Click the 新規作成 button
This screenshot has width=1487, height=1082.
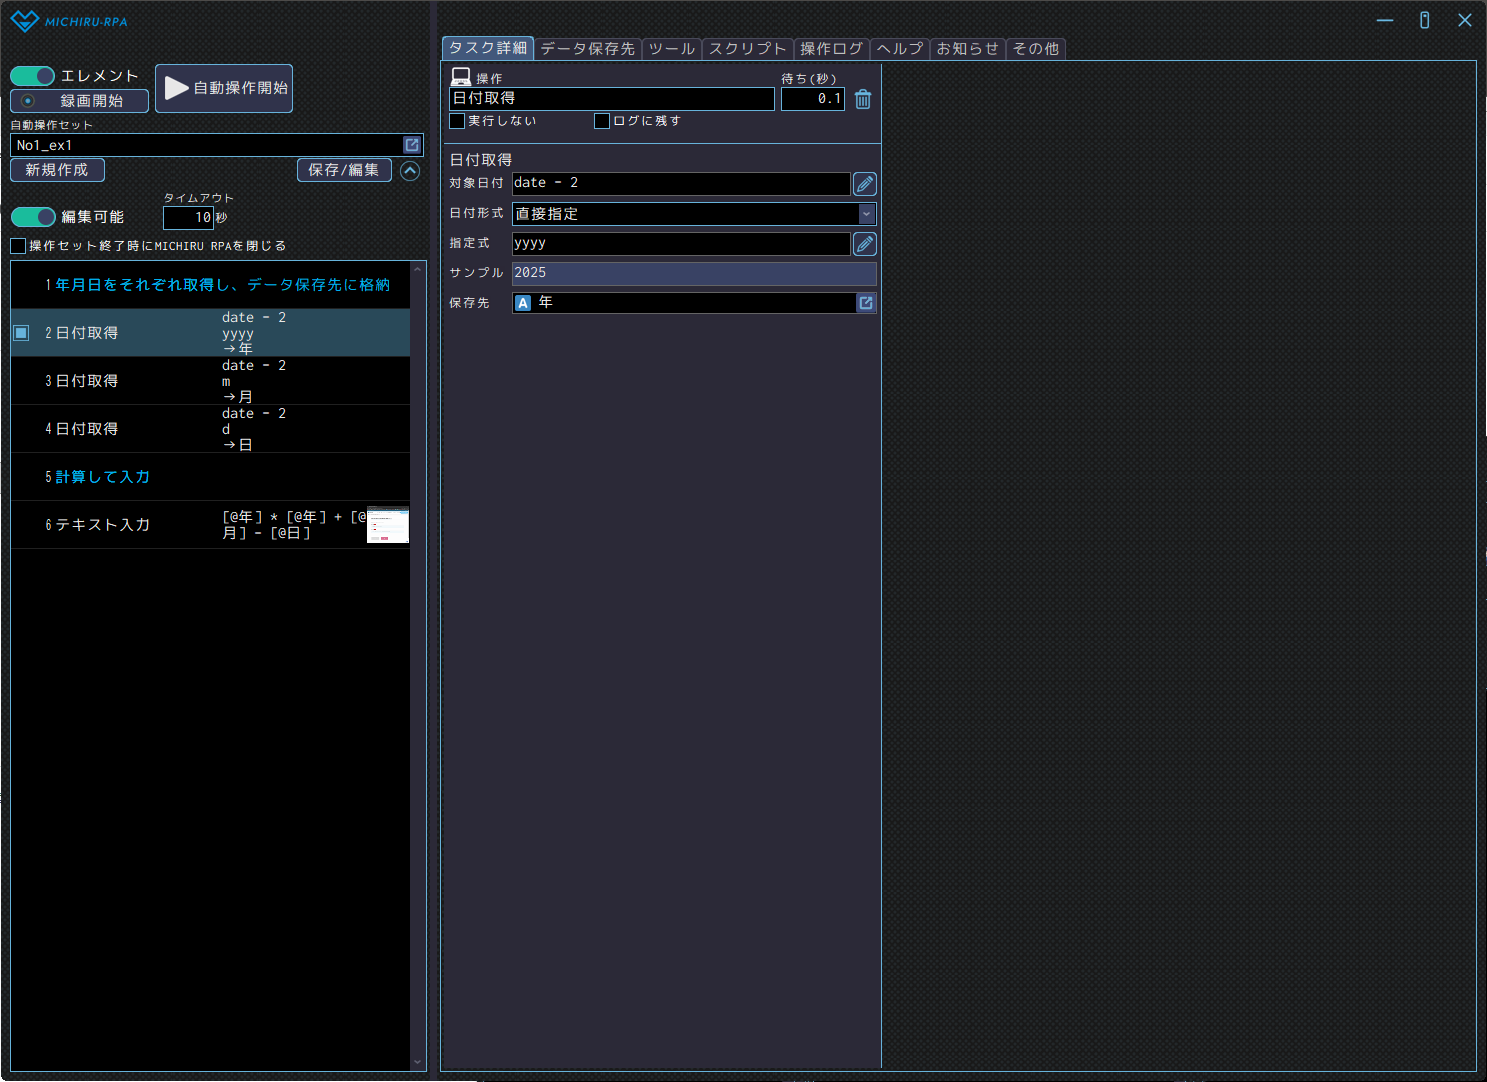point(57,170)
